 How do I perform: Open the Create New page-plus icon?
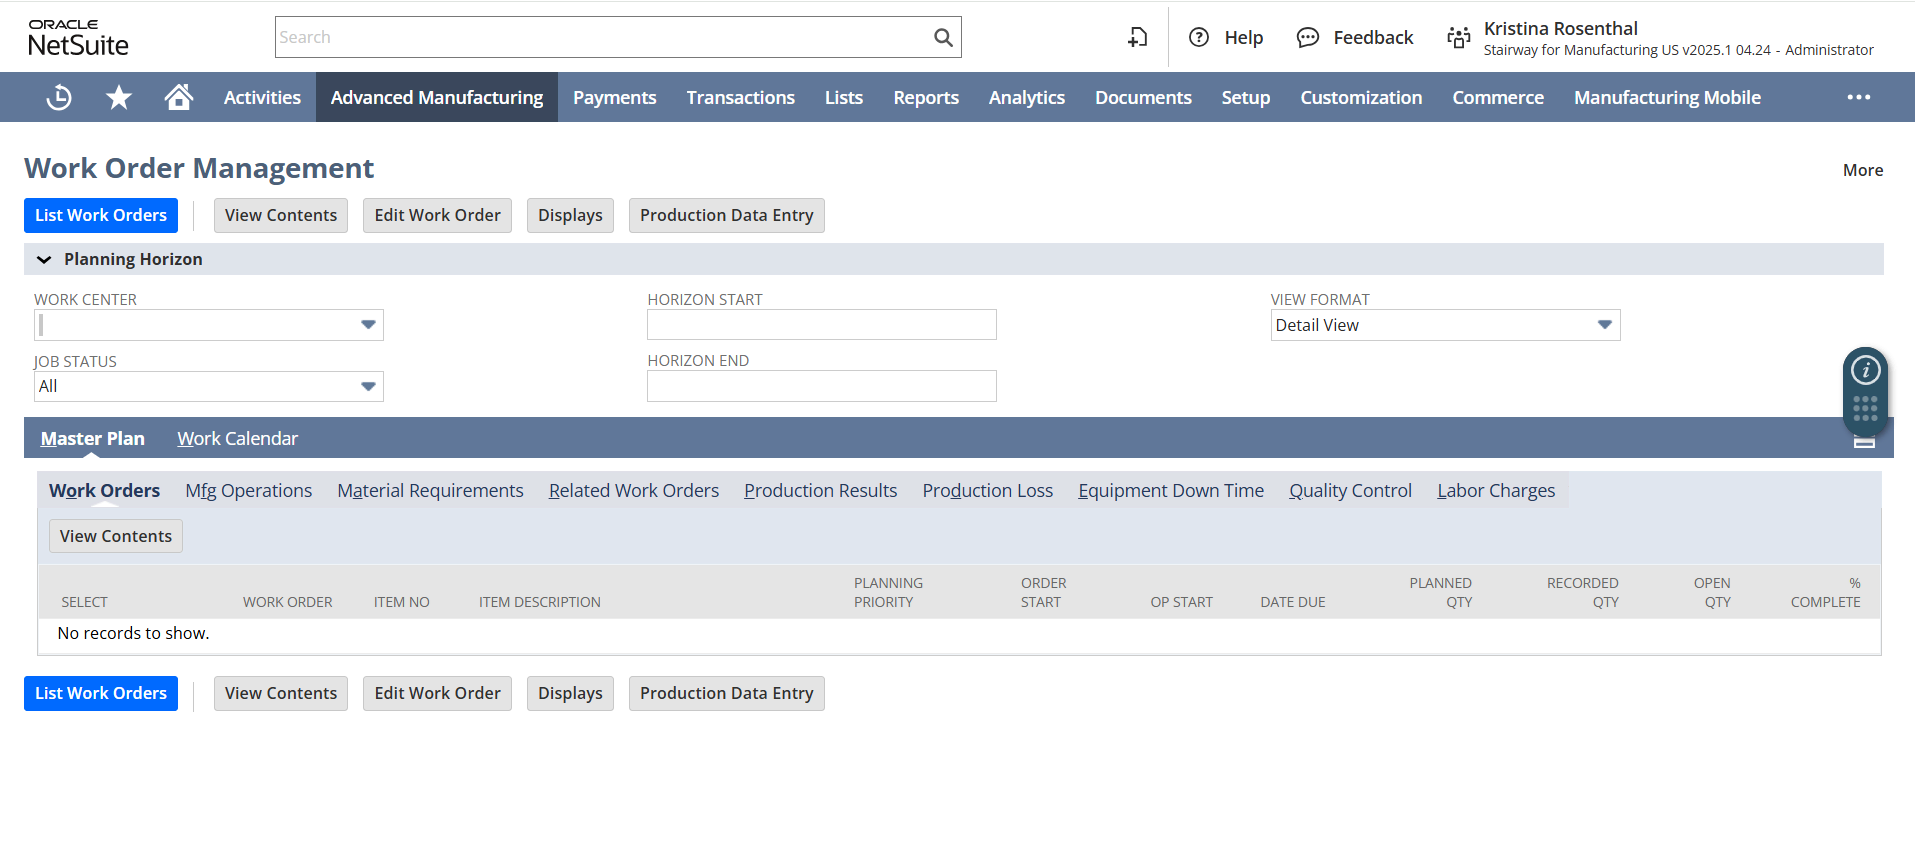tap(1138, 37)
